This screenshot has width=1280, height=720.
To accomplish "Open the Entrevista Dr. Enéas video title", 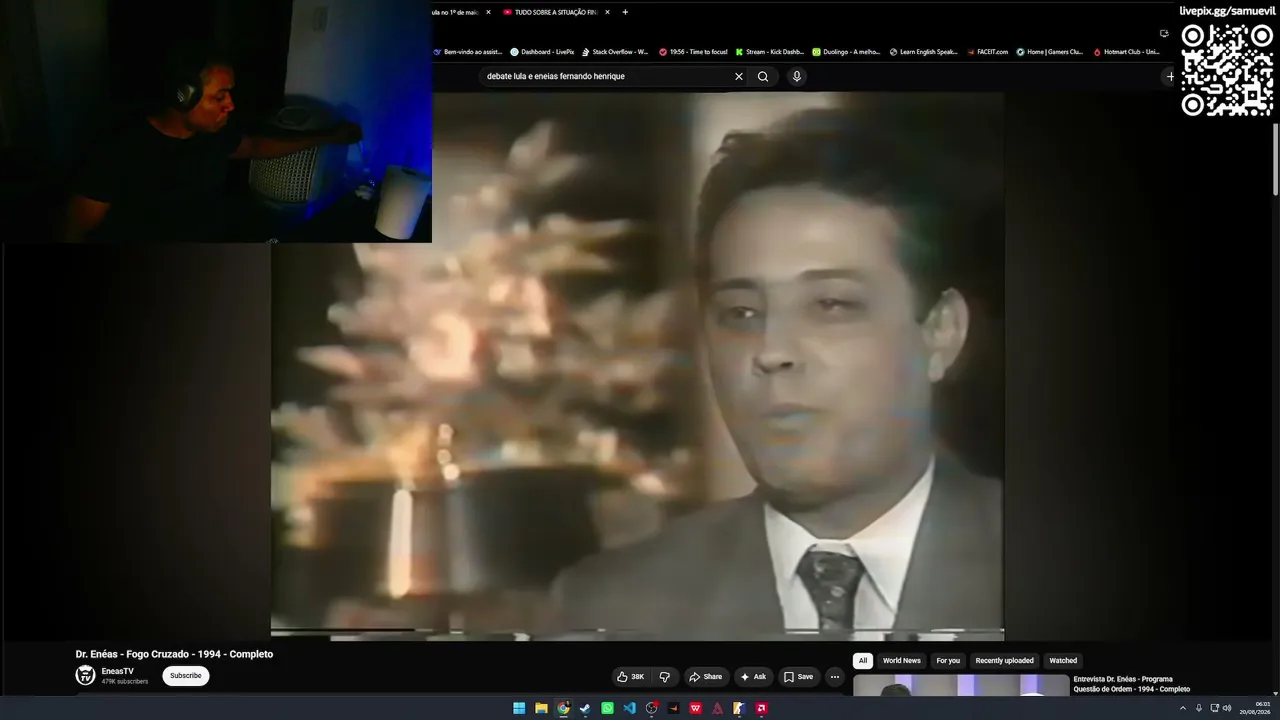I will (1132, 684).
